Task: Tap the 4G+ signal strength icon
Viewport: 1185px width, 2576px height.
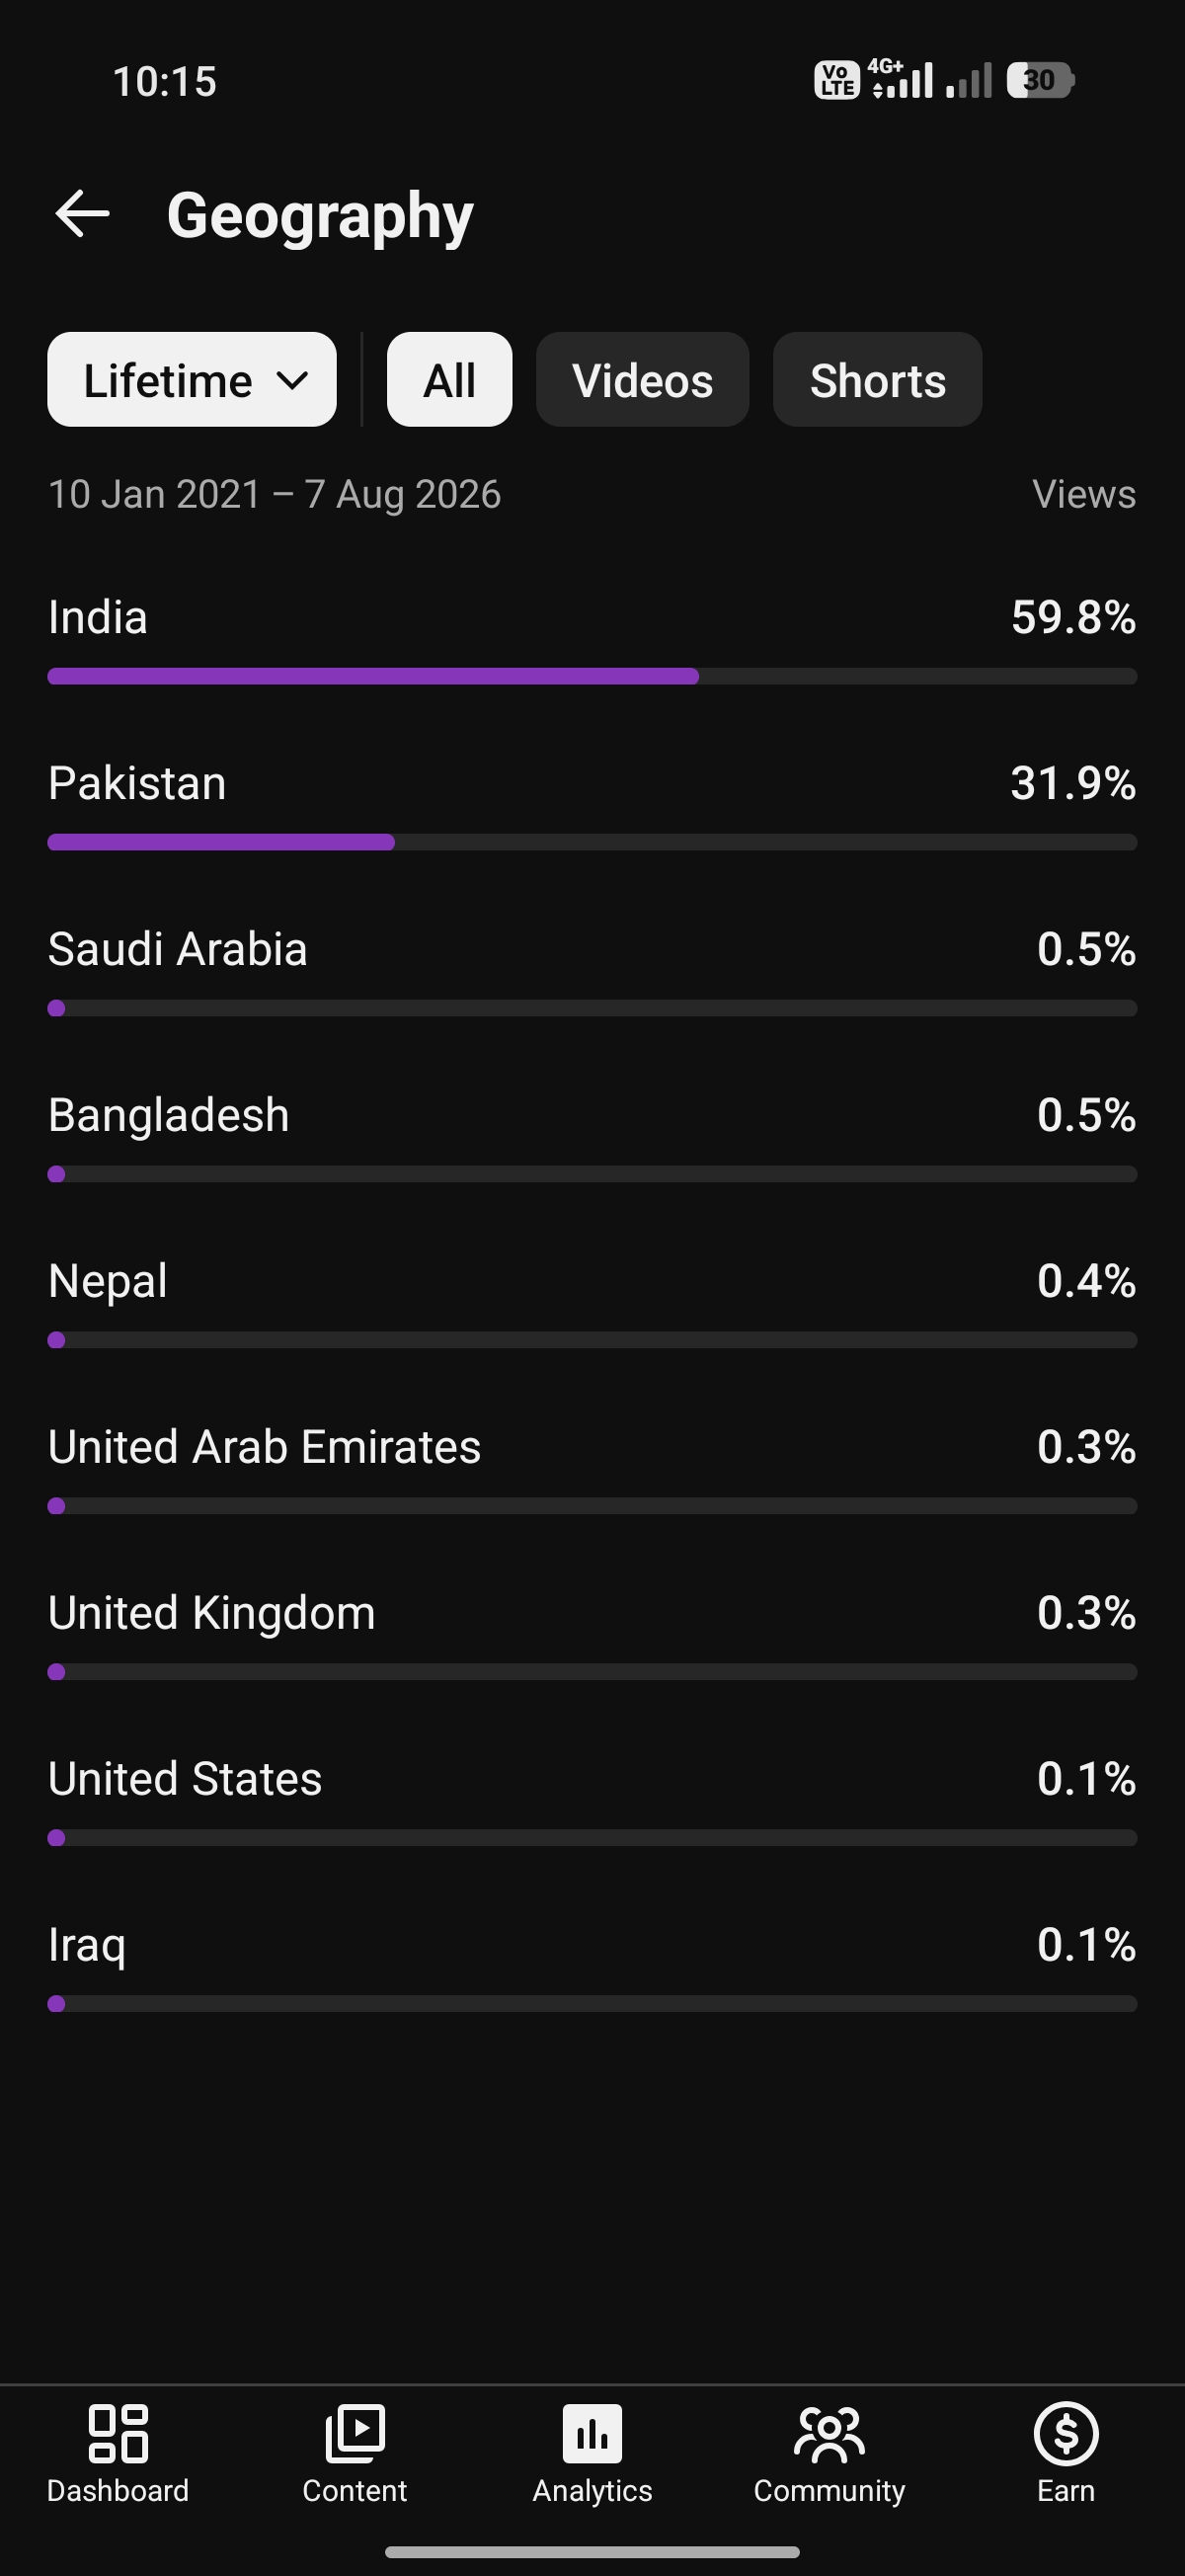Action: pos(902,79)
